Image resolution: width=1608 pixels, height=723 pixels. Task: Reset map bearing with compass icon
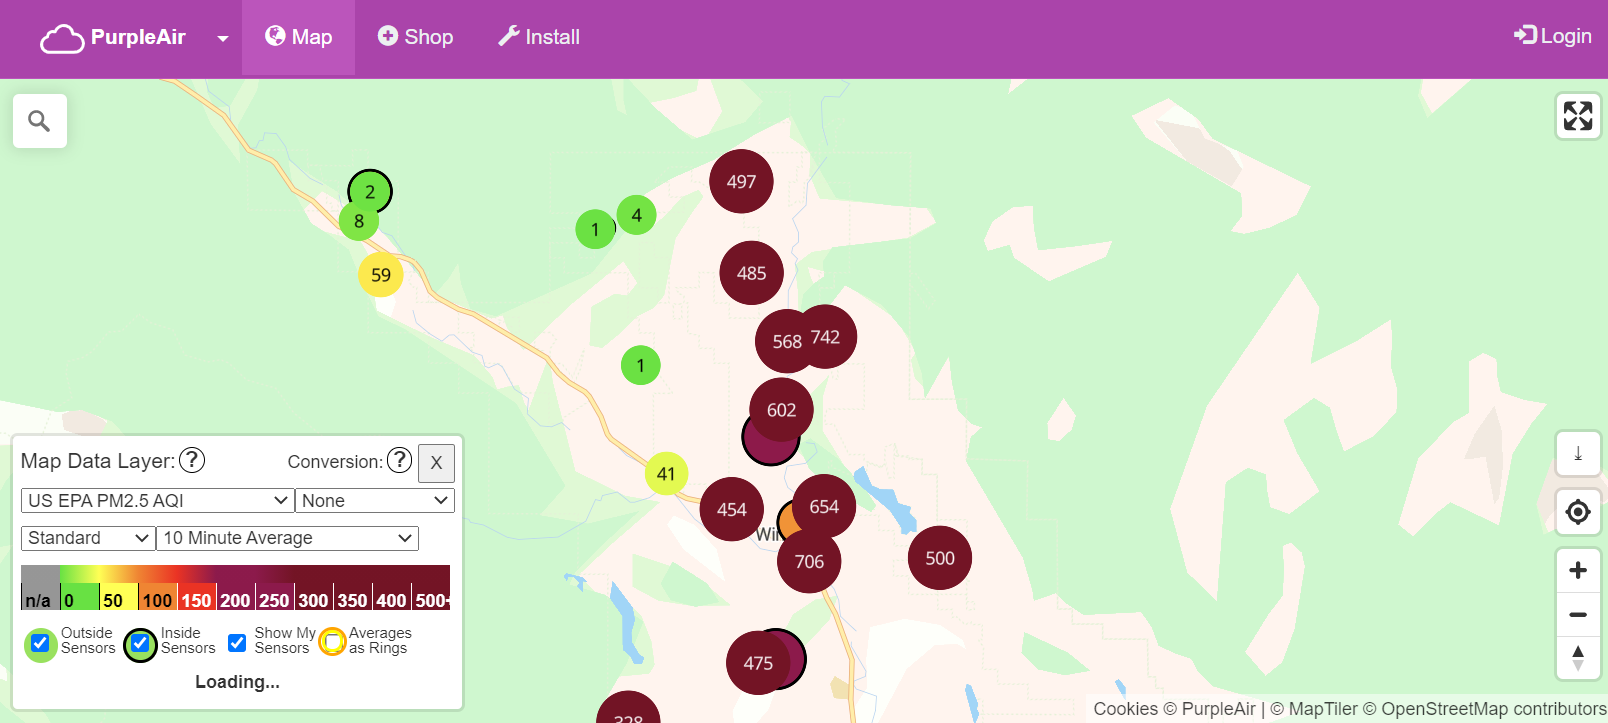pos(1578,657)
